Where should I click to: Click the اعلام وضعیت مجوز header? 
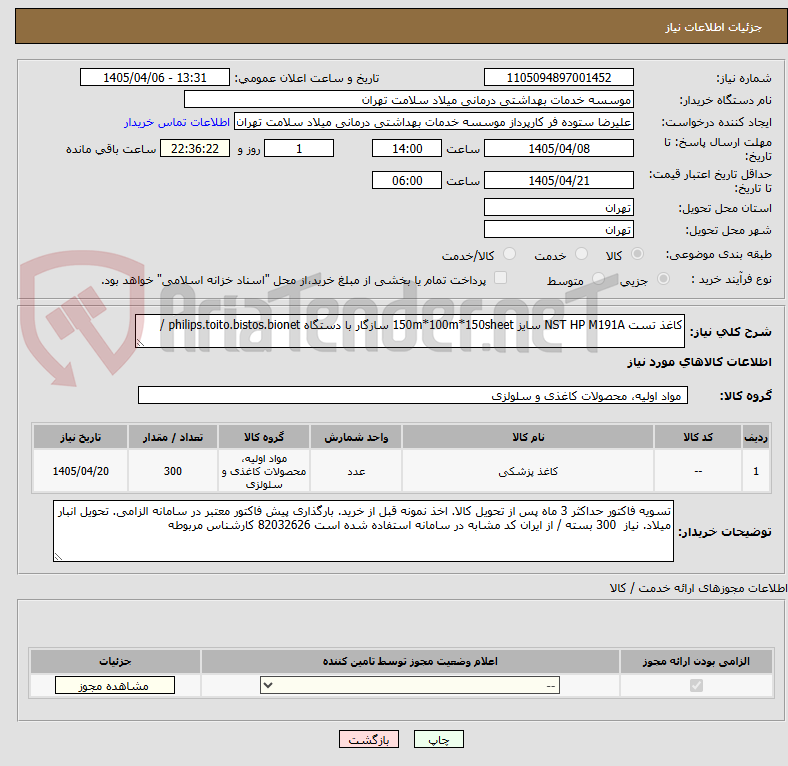[410, 661]
